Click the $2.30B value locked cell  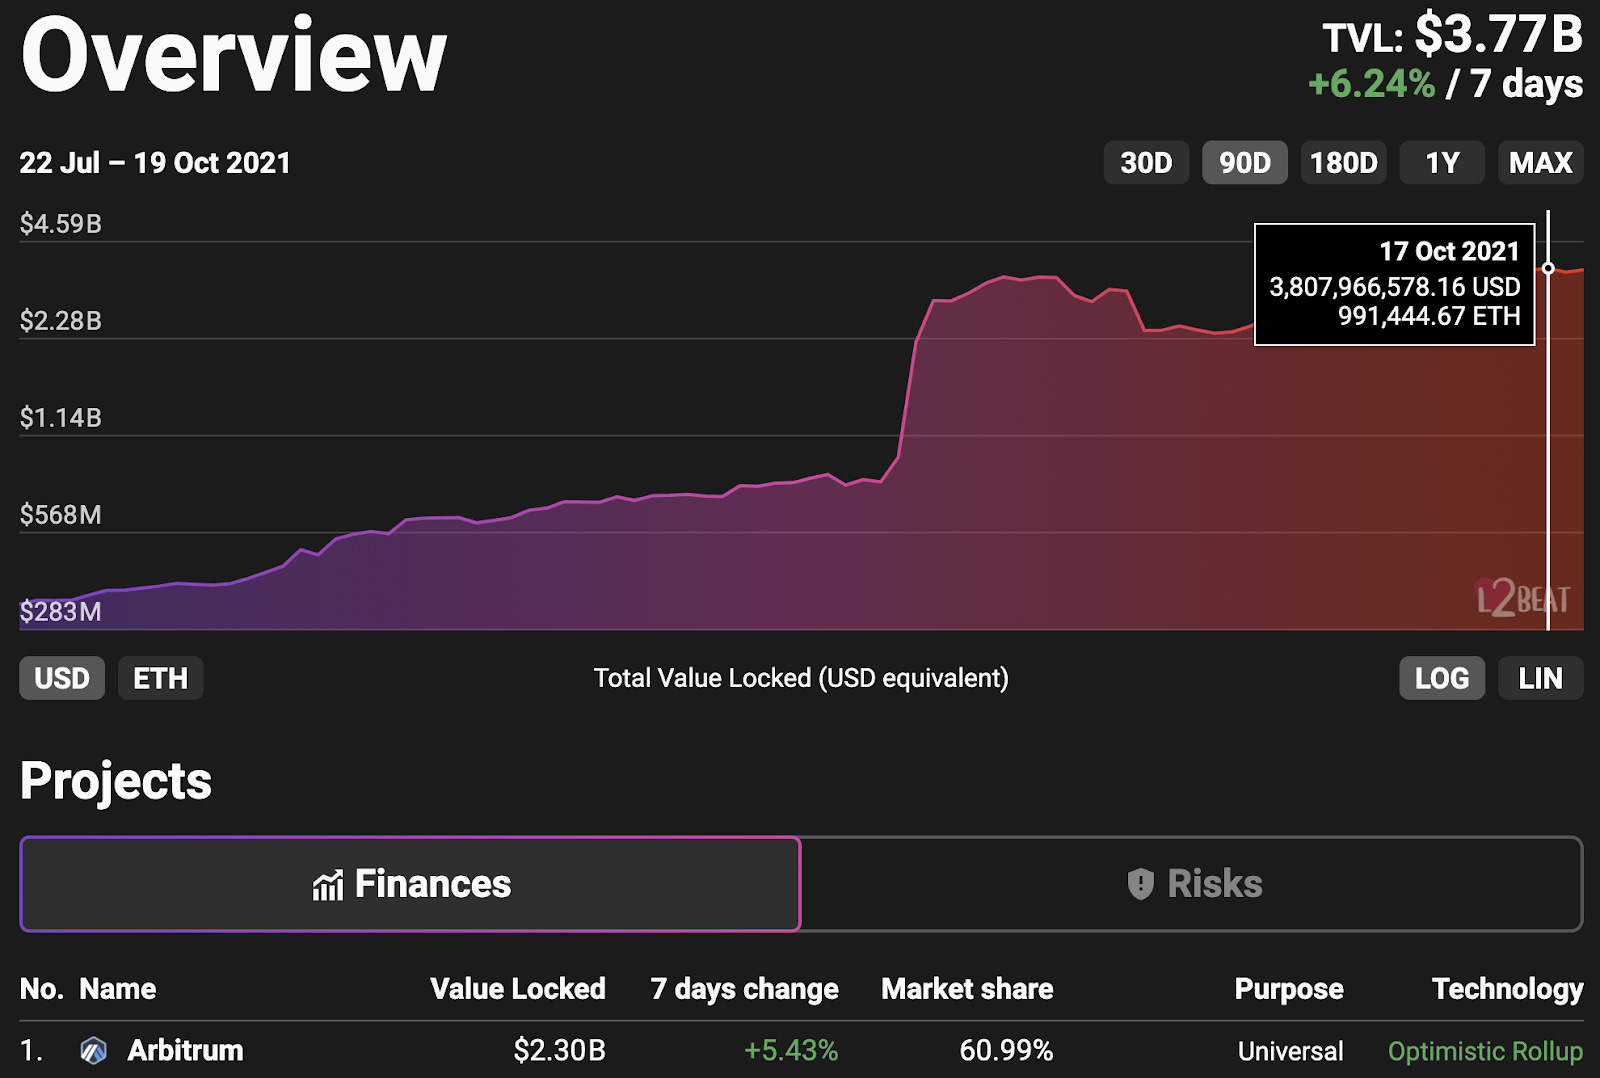[559, 1050]
